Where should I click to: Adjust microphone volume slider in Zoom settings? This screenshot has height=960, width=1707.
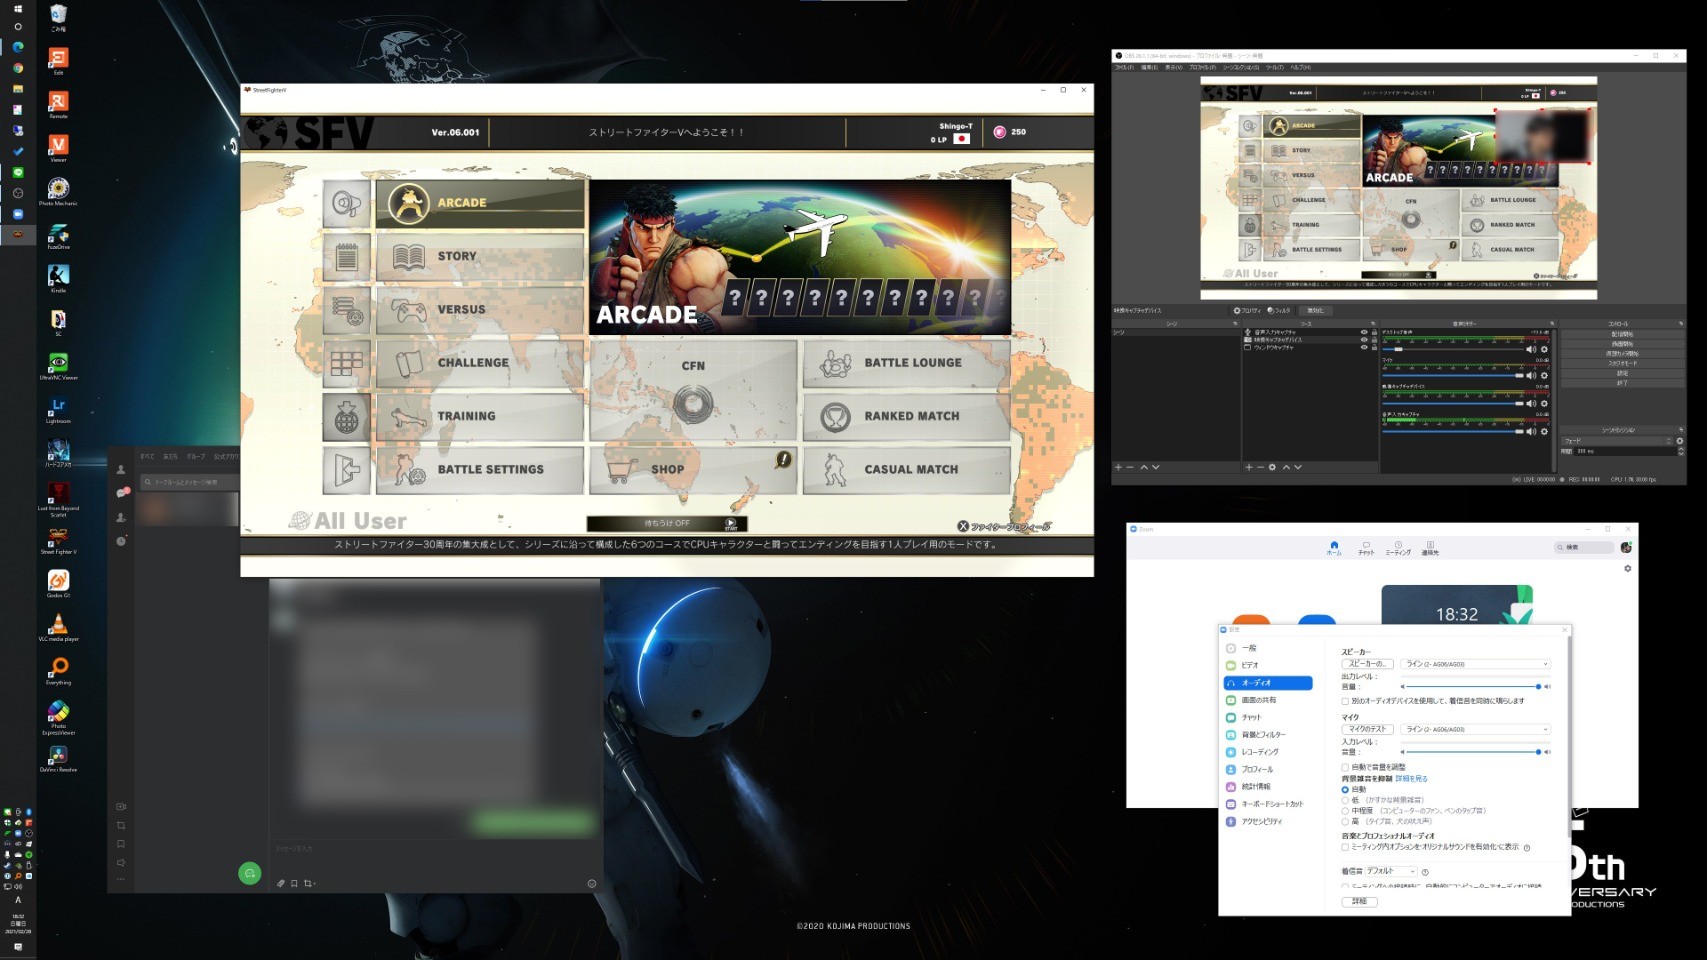[x=1473, y=752]
